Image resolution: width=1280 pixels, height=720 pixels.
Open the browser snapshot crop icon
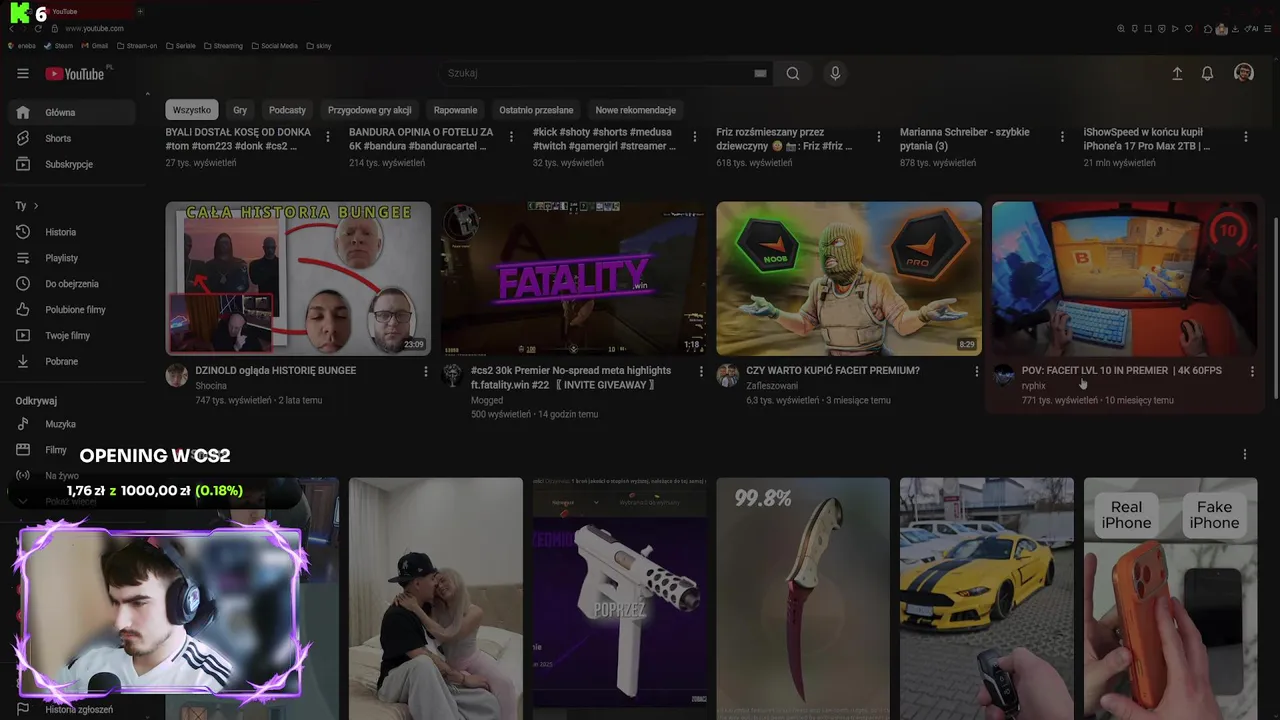1148,29
